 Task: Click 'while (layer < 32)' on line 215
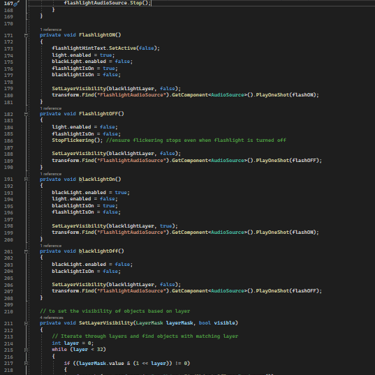tap(79, 350)
